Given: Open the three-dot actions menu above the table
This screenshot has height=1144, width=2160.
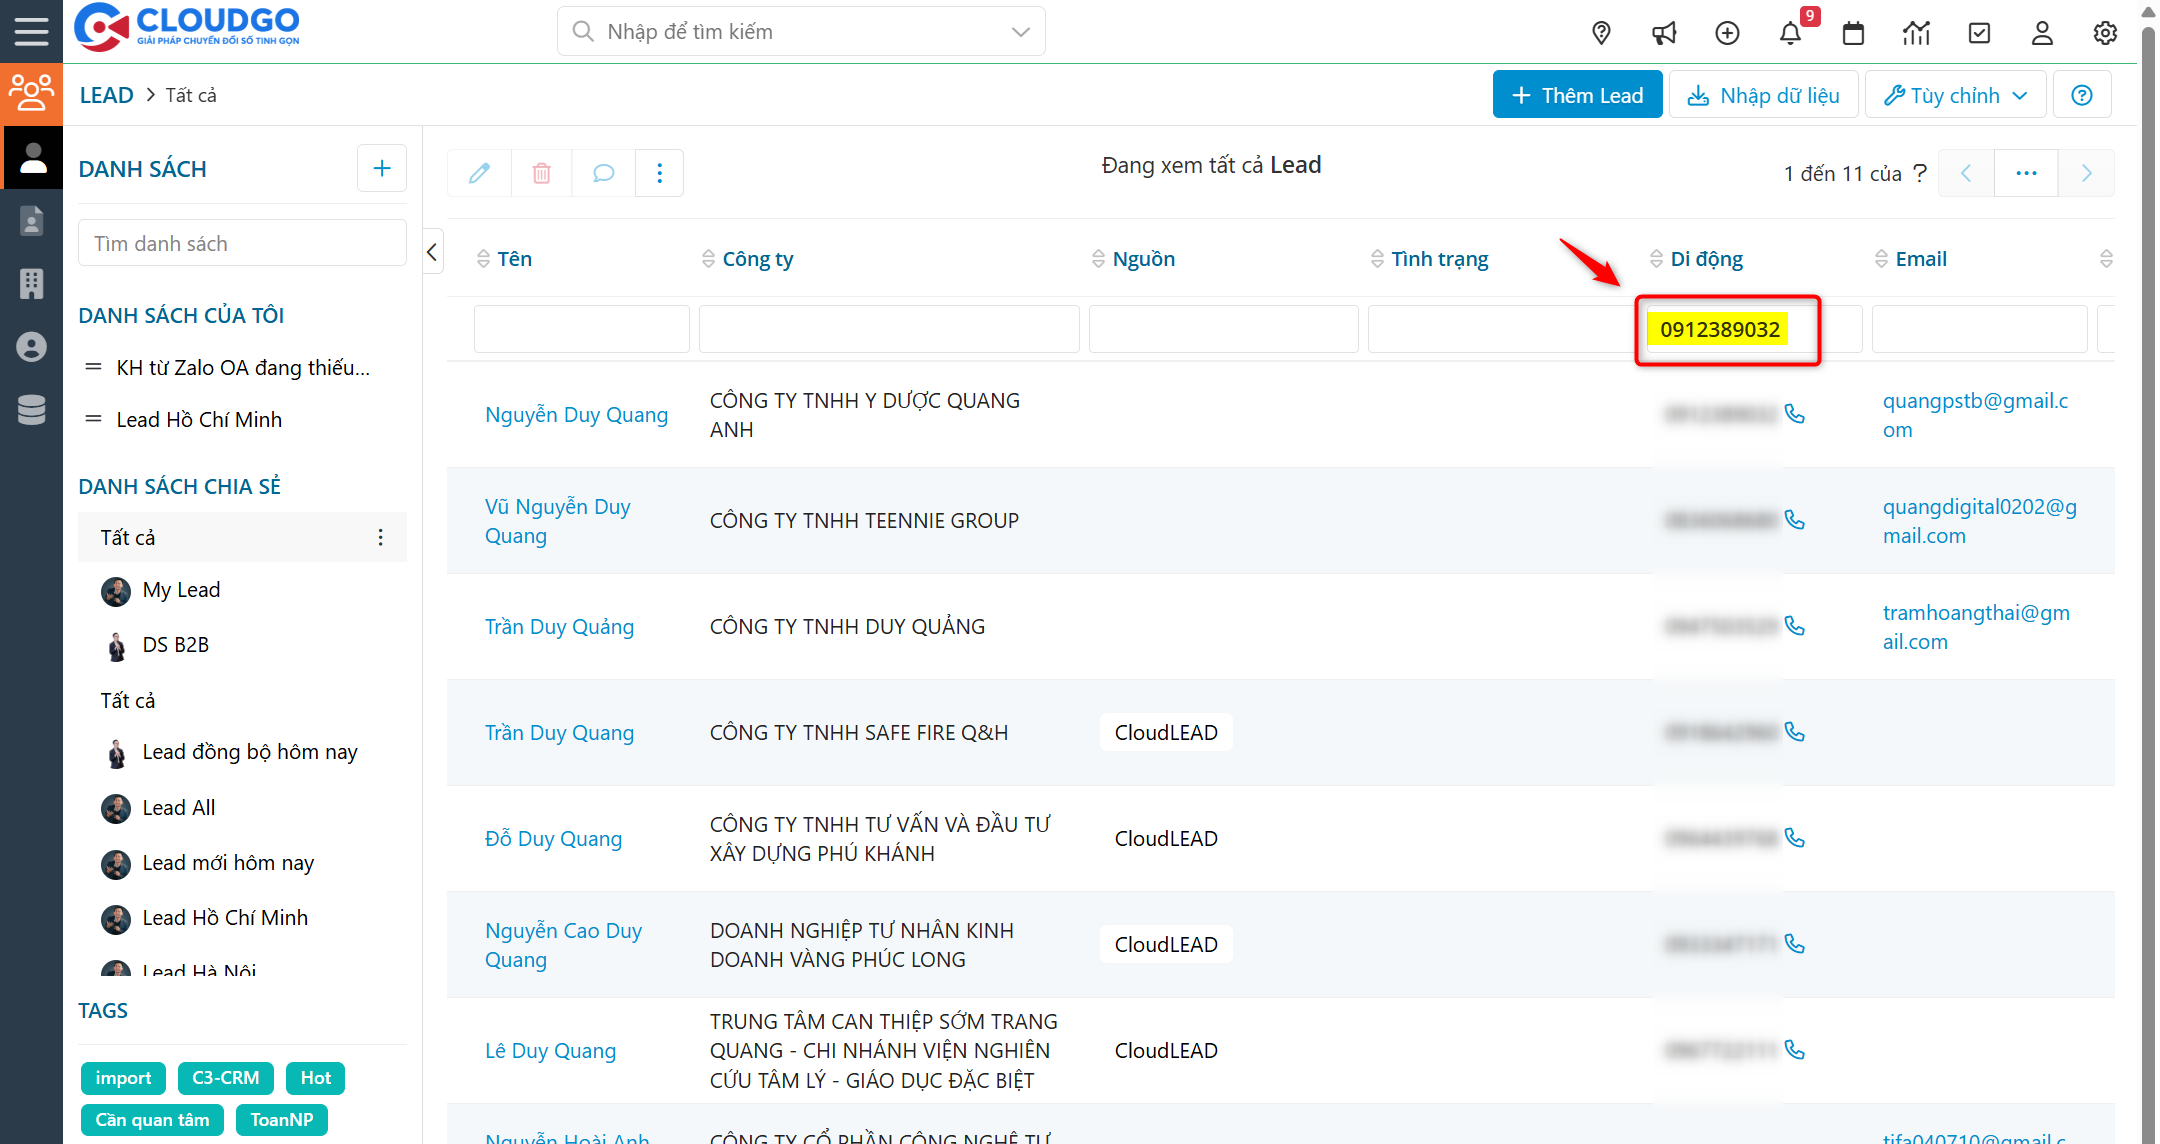Looking at the screenshot, I should point(659,172).
